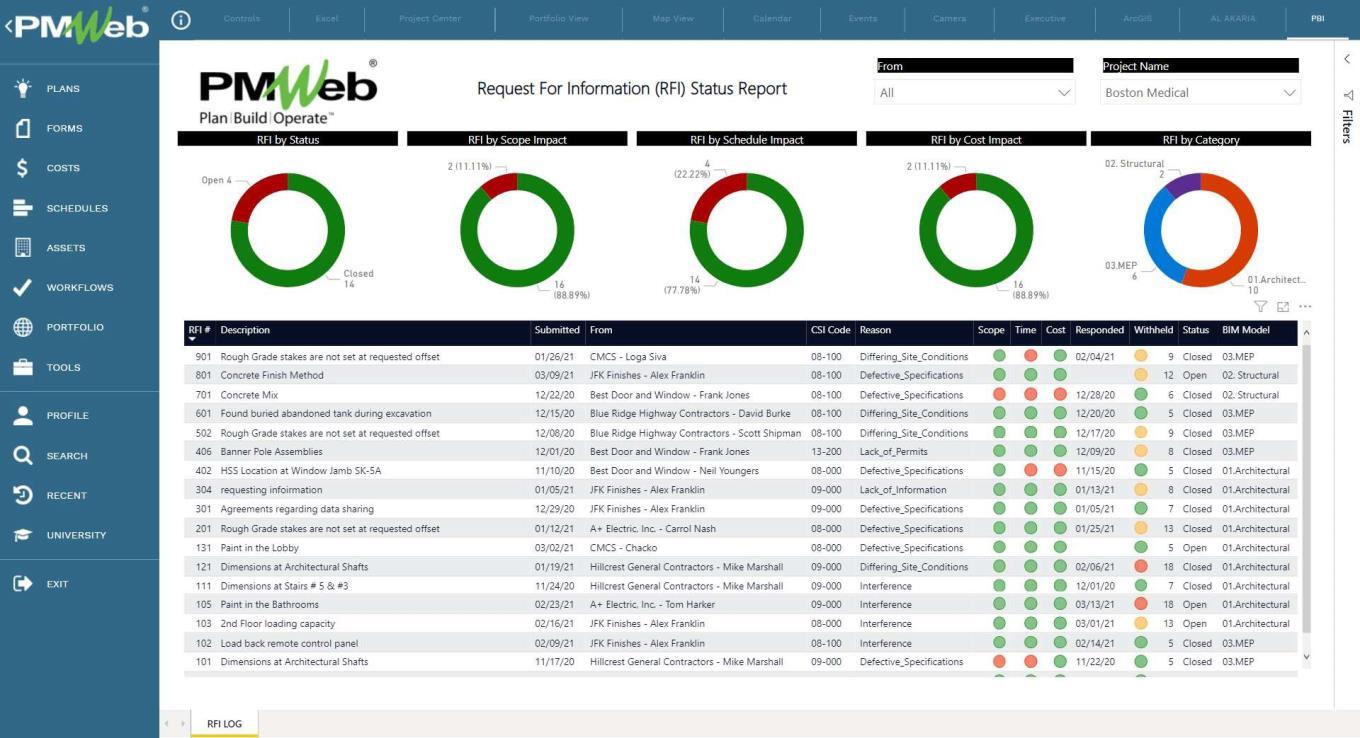Click 'Paint in the Lobby' description cell
Image resolution: width=1360 pixels, height=738 pixels.
[260, 548]
